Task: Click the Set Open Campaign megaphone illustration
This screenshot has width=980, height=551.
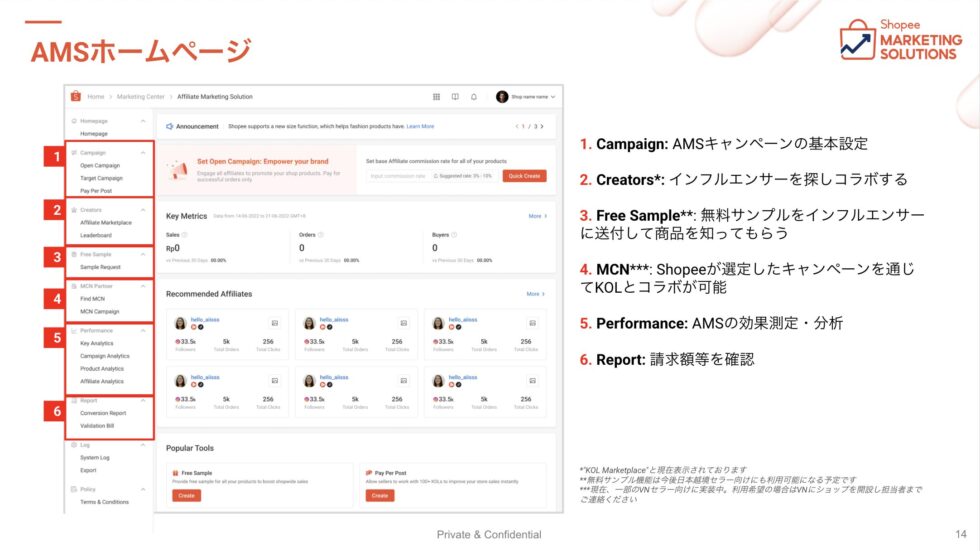Action: 178,170
